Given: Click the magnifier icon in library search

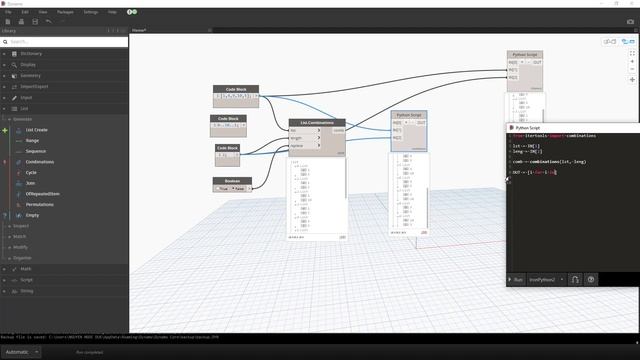Looking at the screenshot, I should coord(5,42).
